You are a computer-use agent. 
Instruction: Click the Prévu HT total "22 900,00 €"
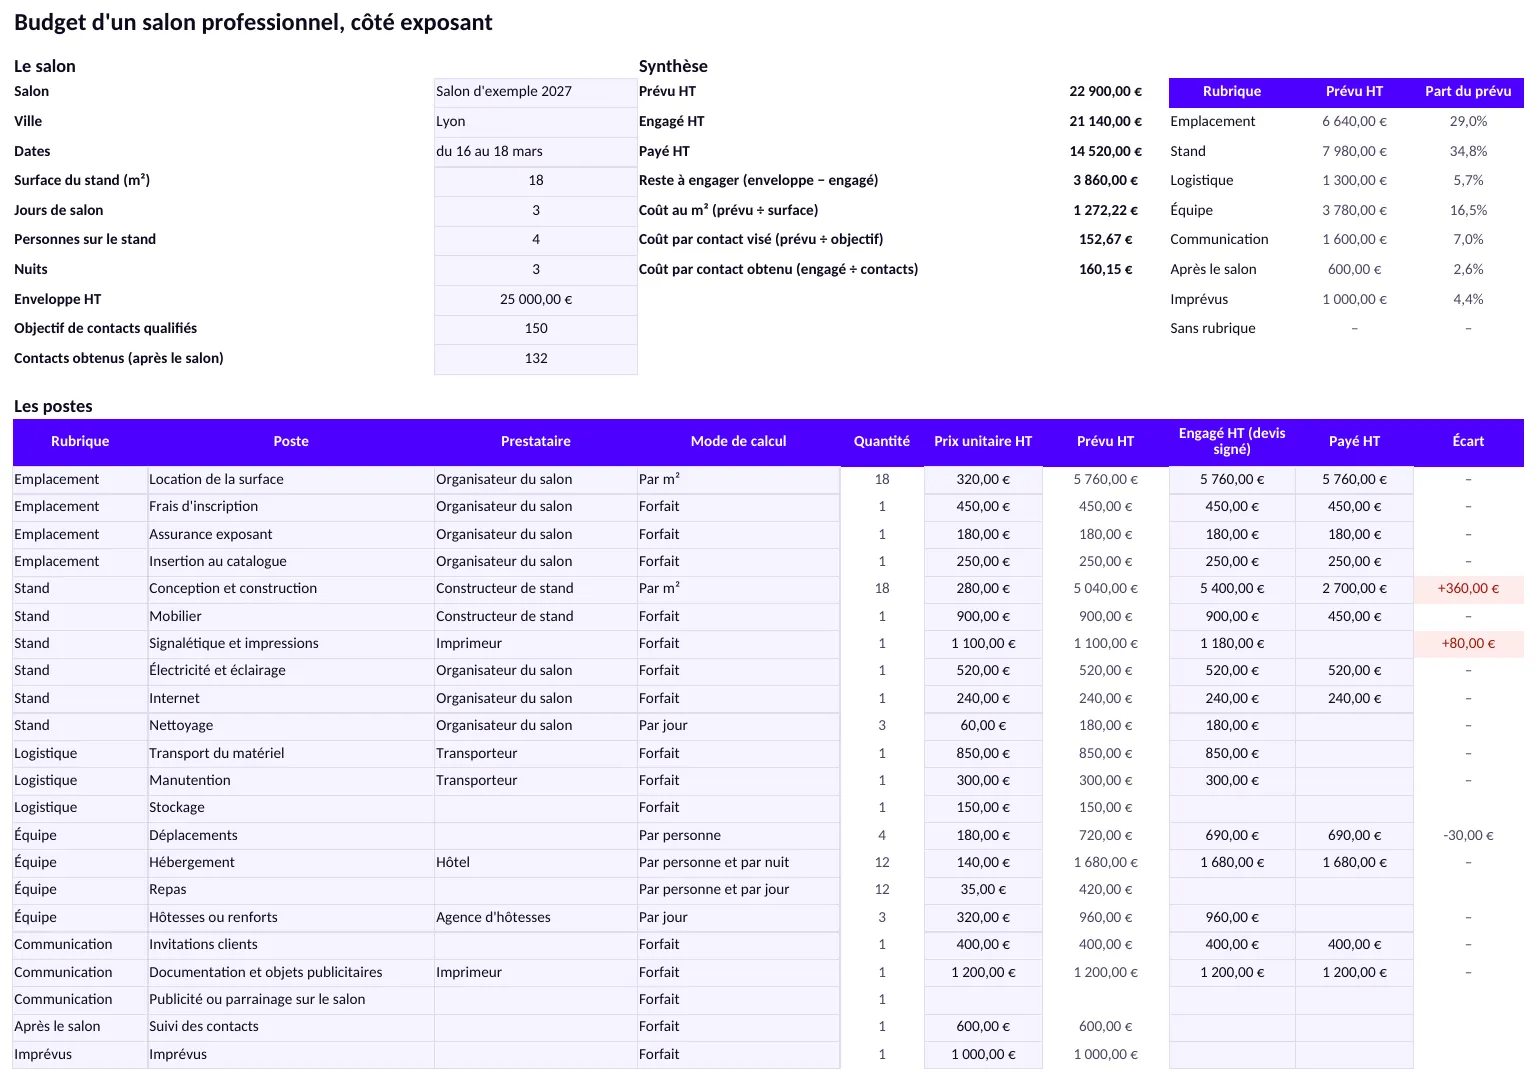[x=1105, y=92]
